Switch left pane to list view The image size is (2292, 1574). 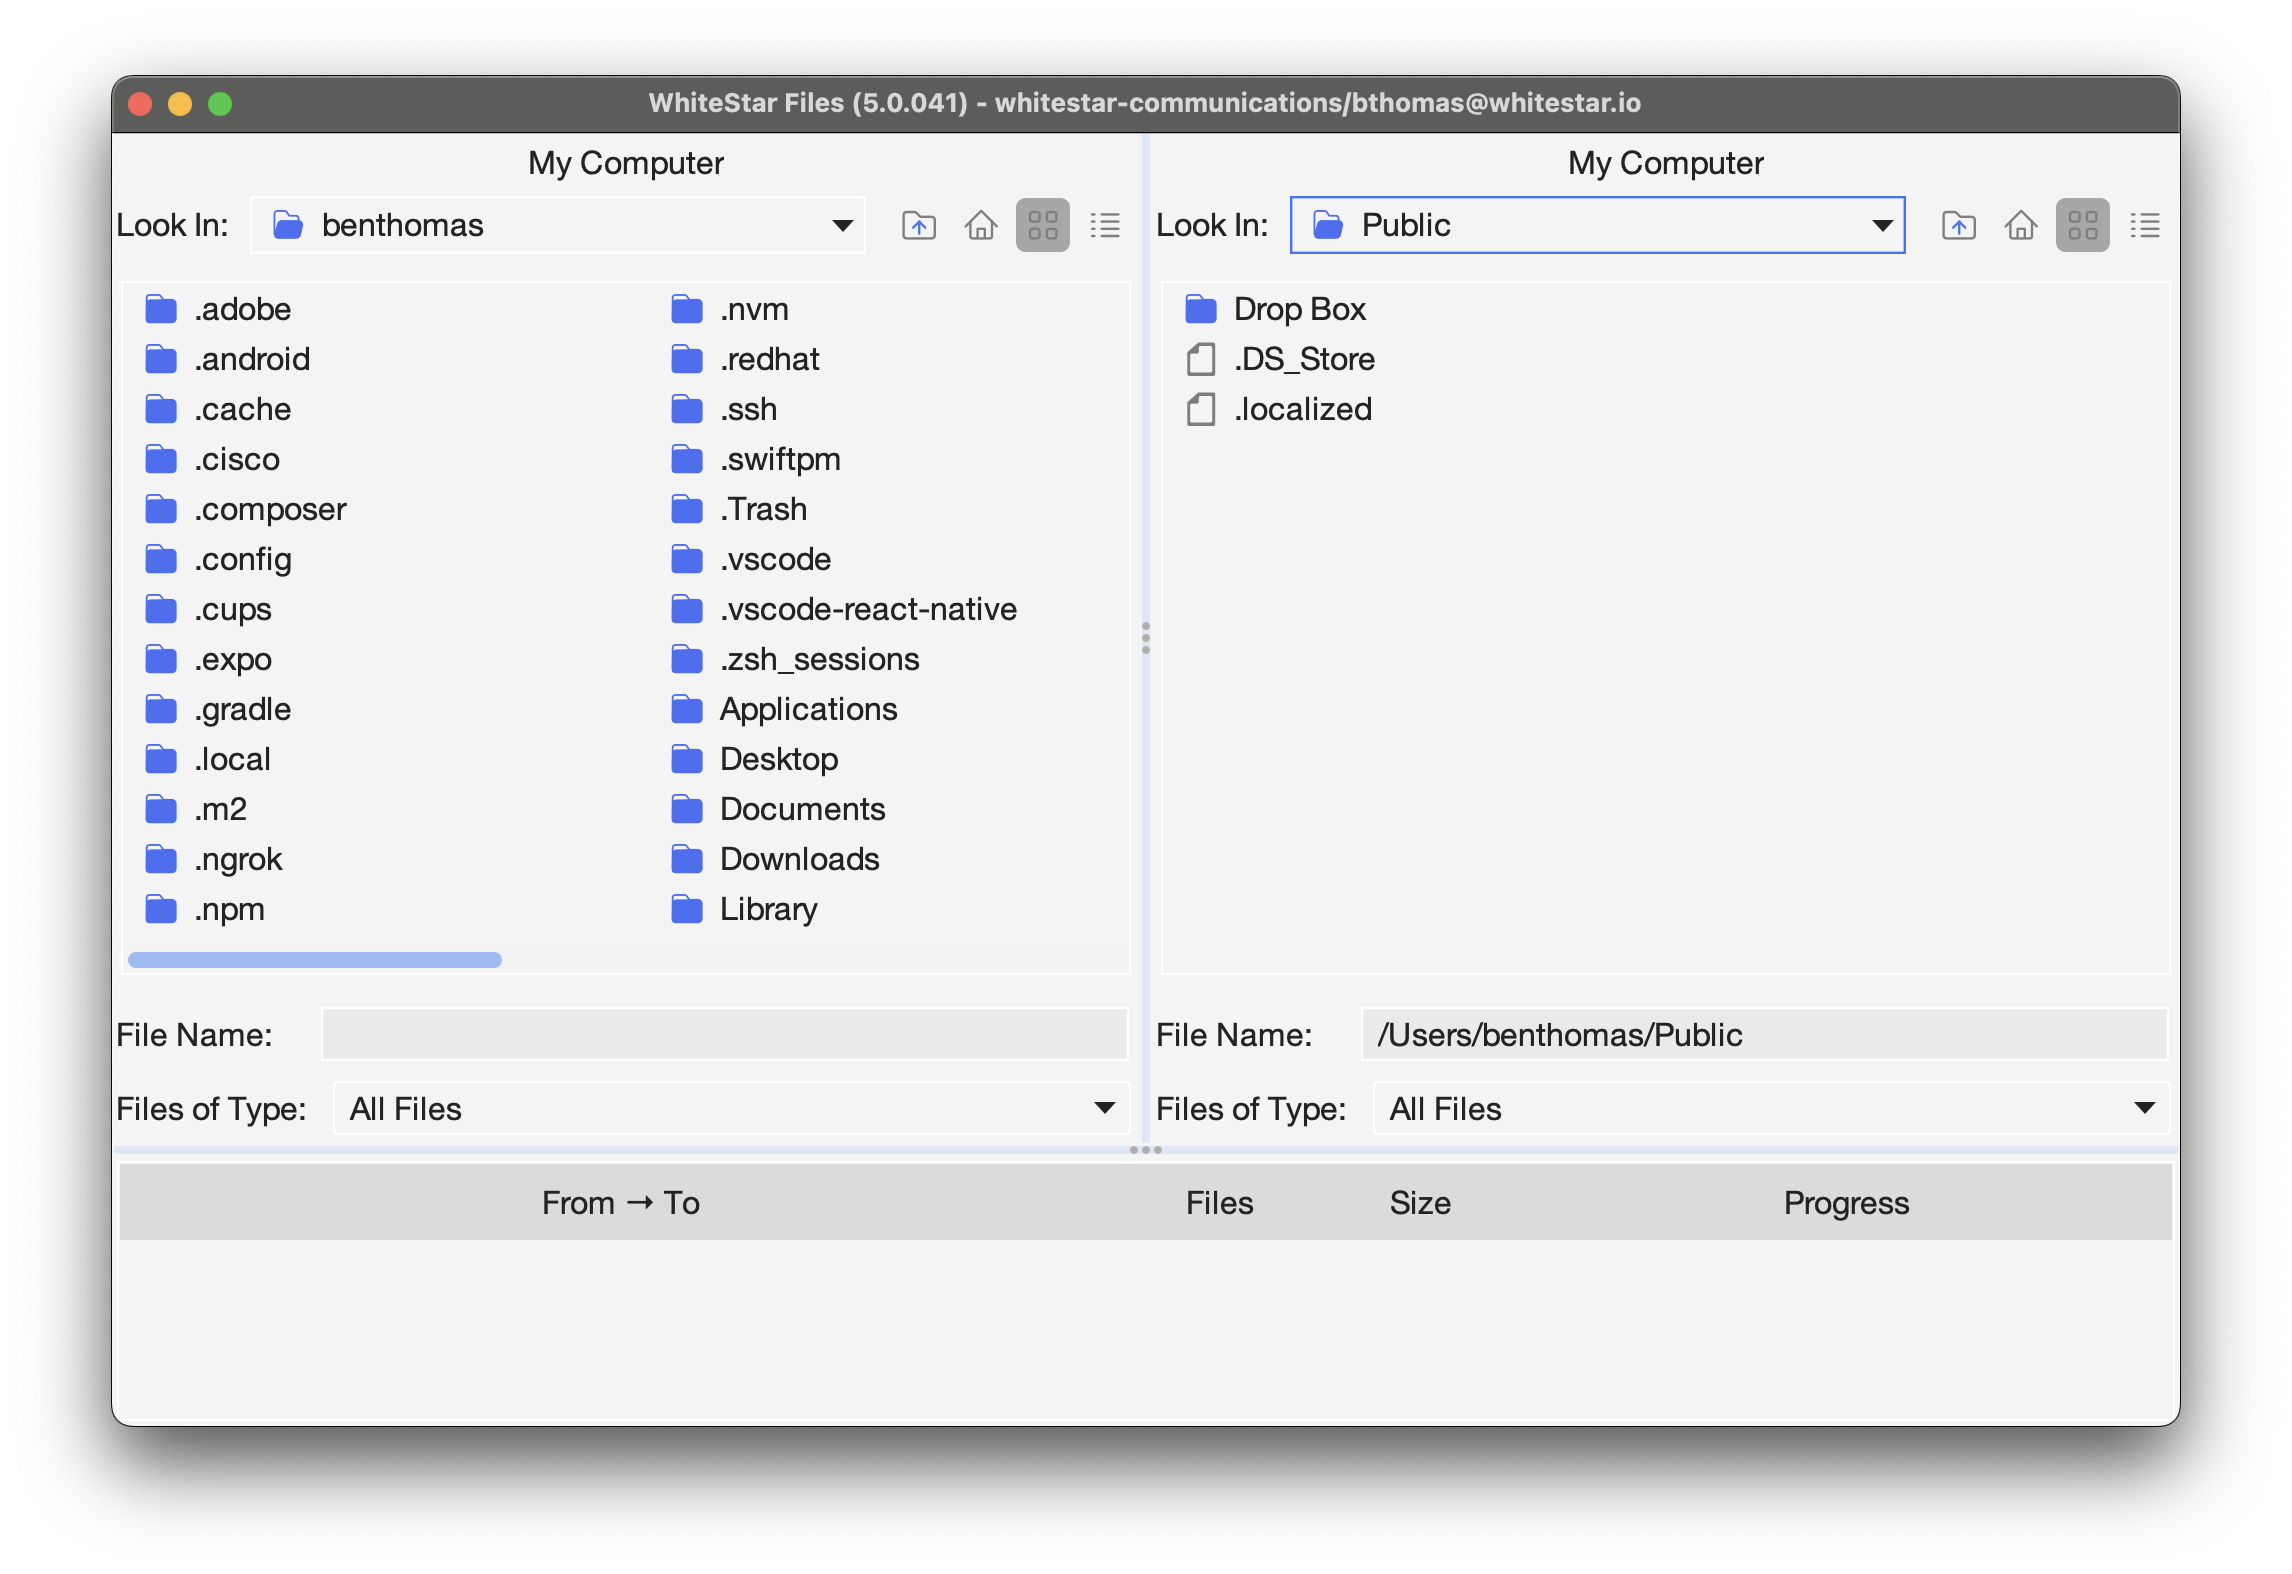[x=1105, y=225]
